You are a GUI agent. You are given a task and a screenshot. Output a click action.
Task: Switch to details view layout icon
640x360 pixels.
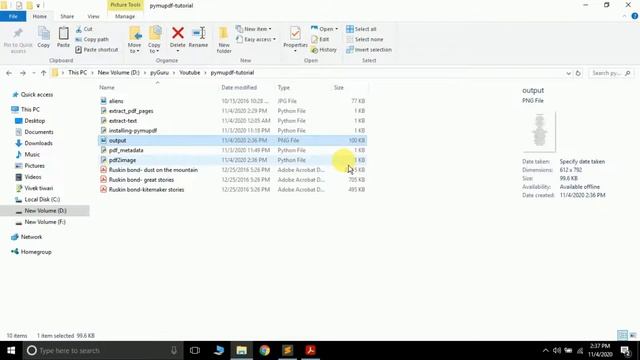pos(622,335)
